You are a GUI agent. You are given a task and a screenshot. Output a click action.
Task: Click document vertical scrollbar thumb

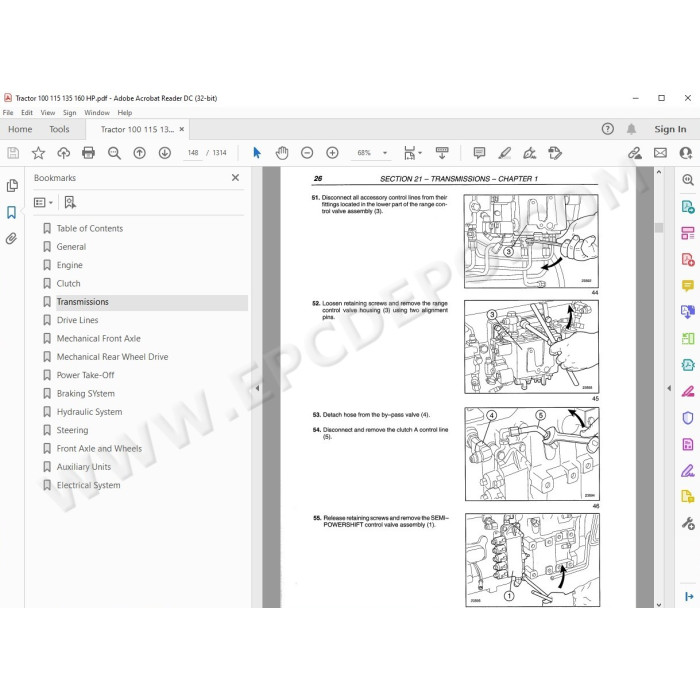(659, 228)
